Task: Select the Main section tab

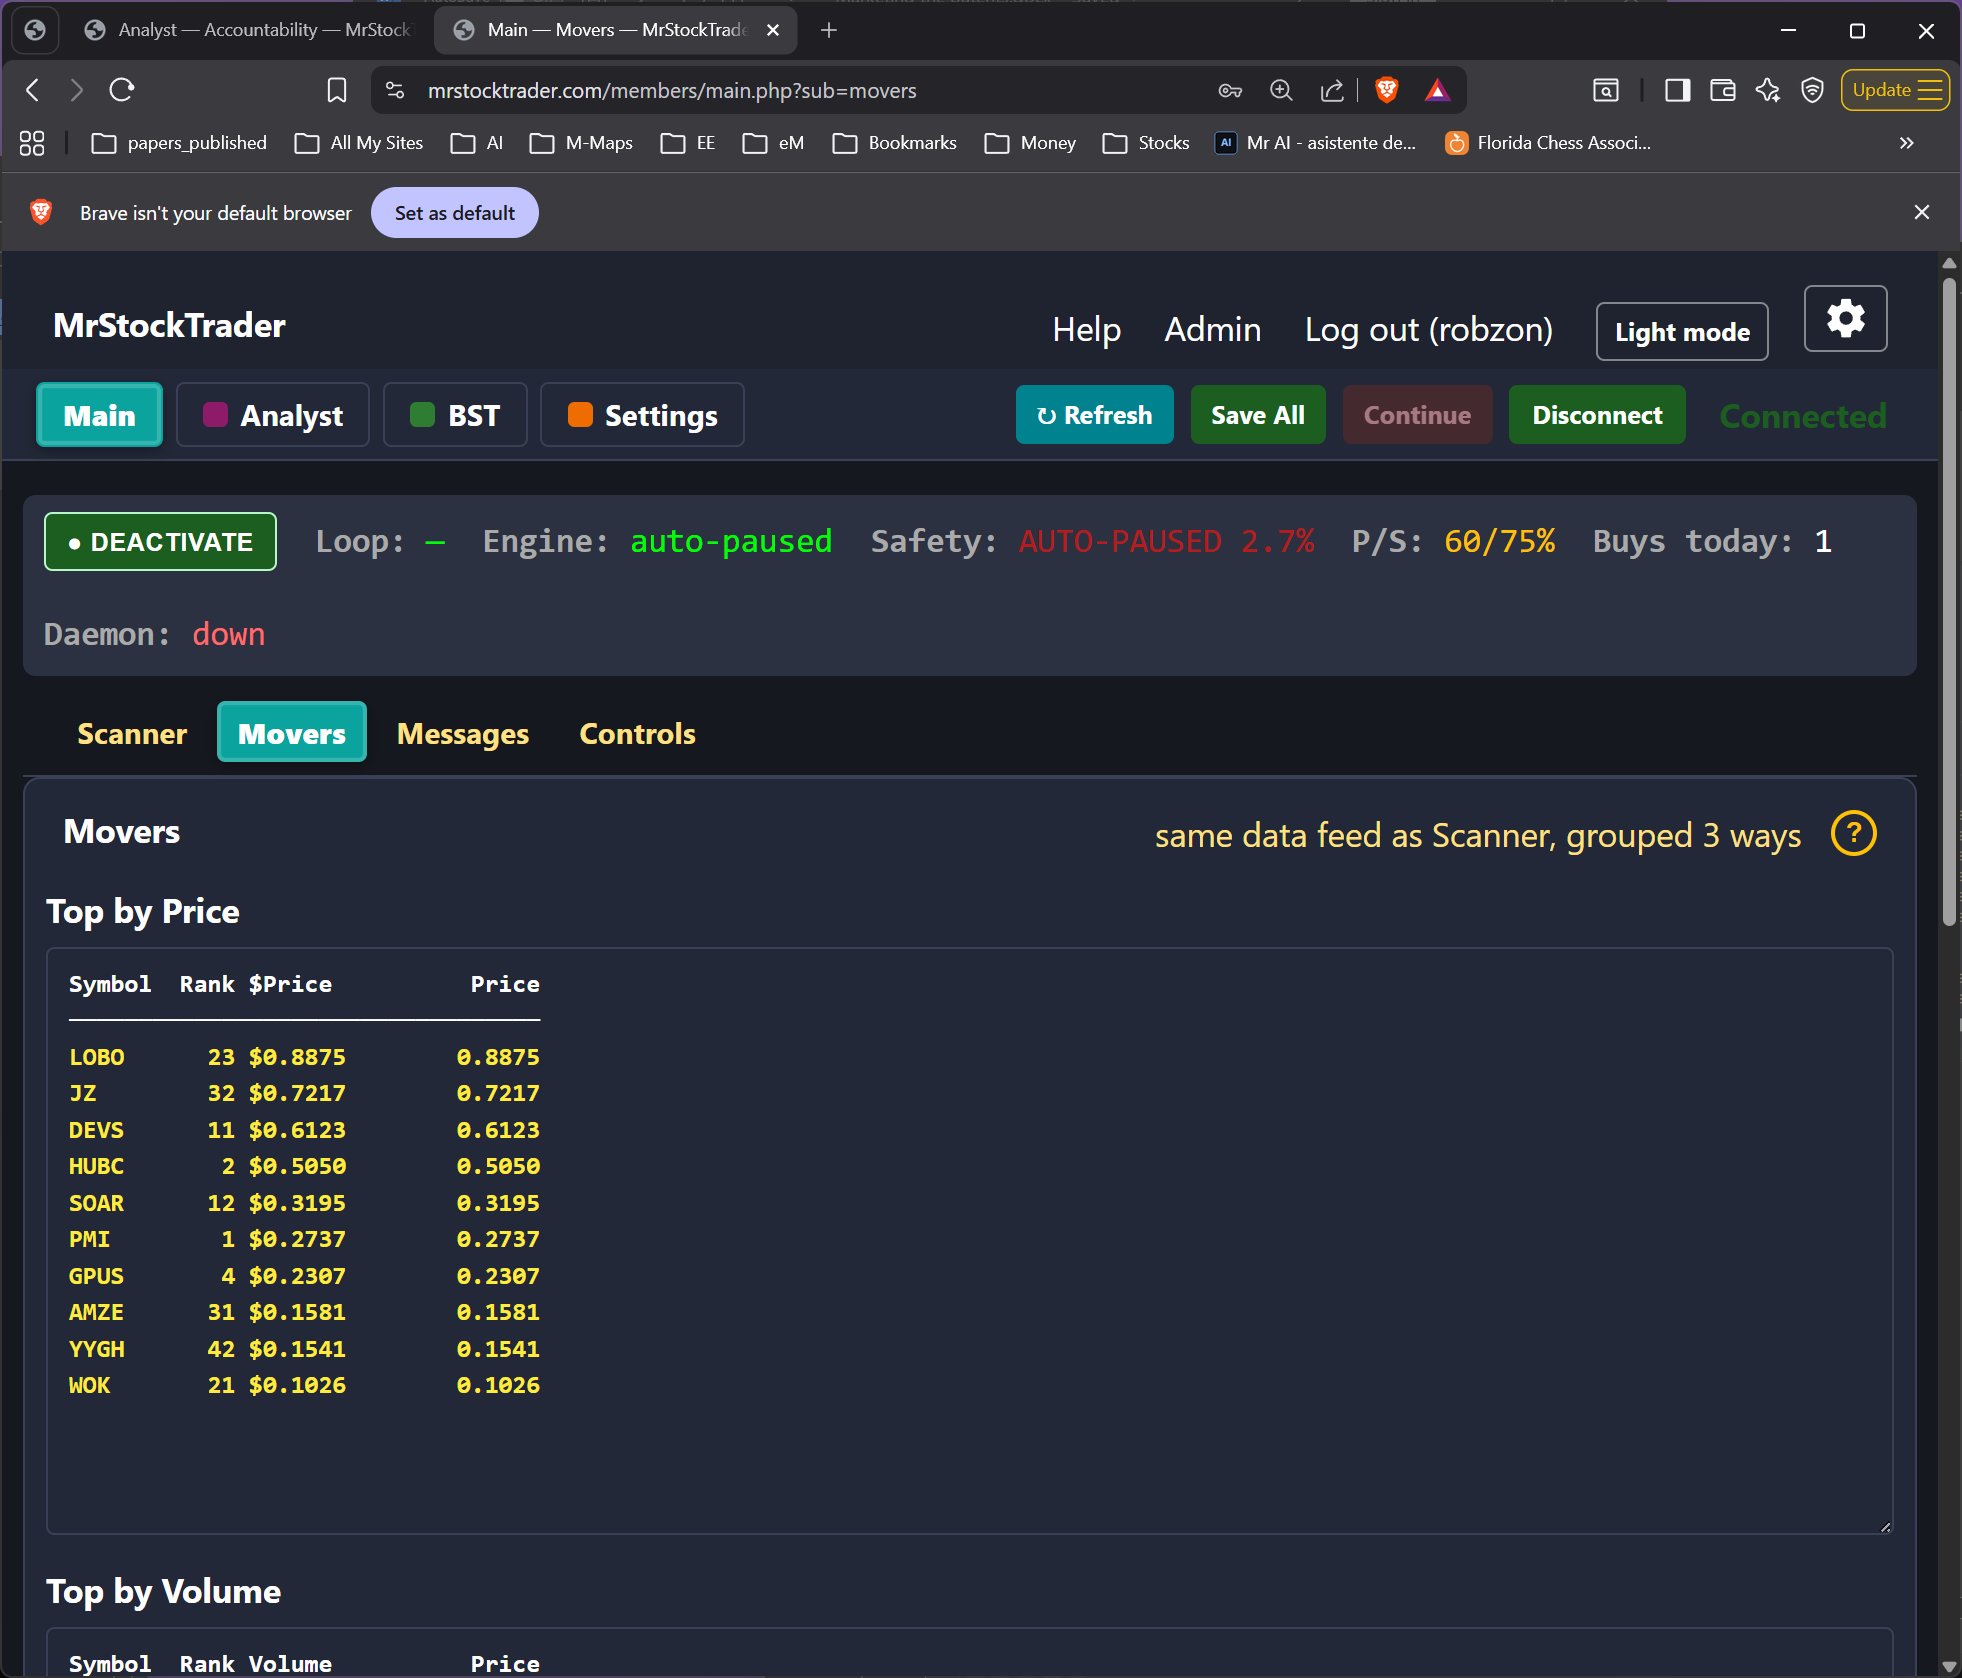Action: [x=99, y=415]
